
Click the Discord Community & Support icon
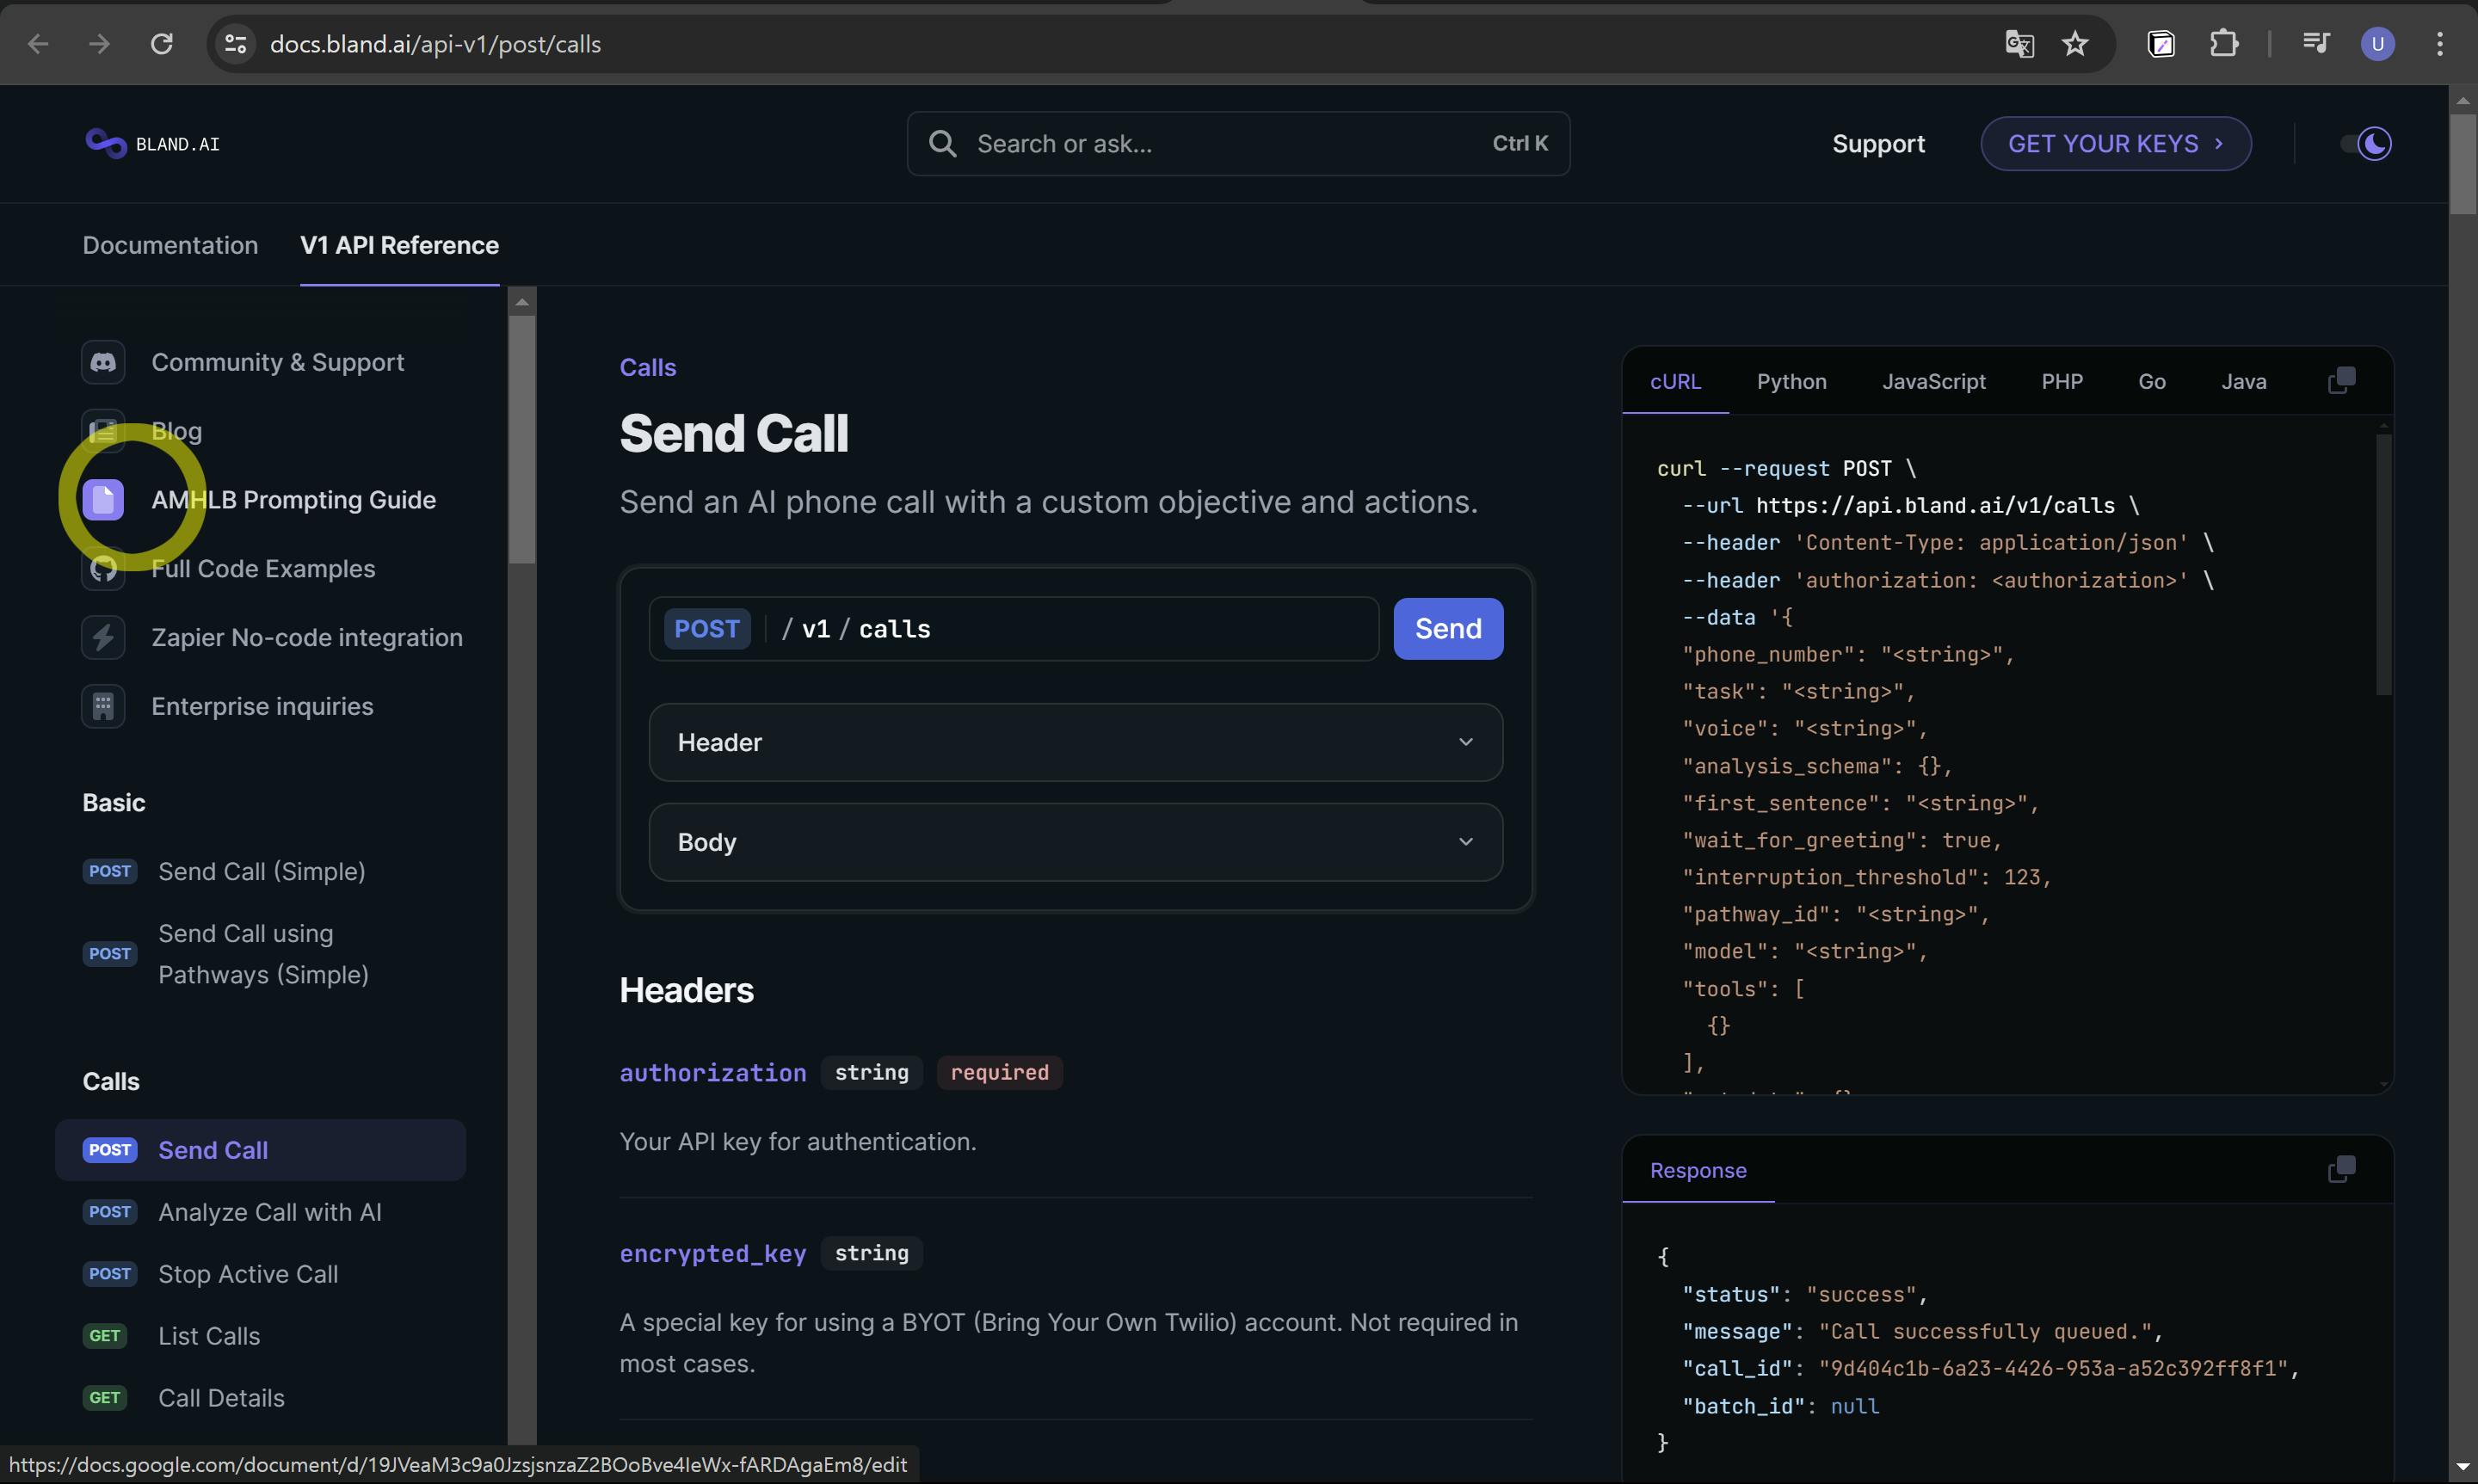point(103,362)
